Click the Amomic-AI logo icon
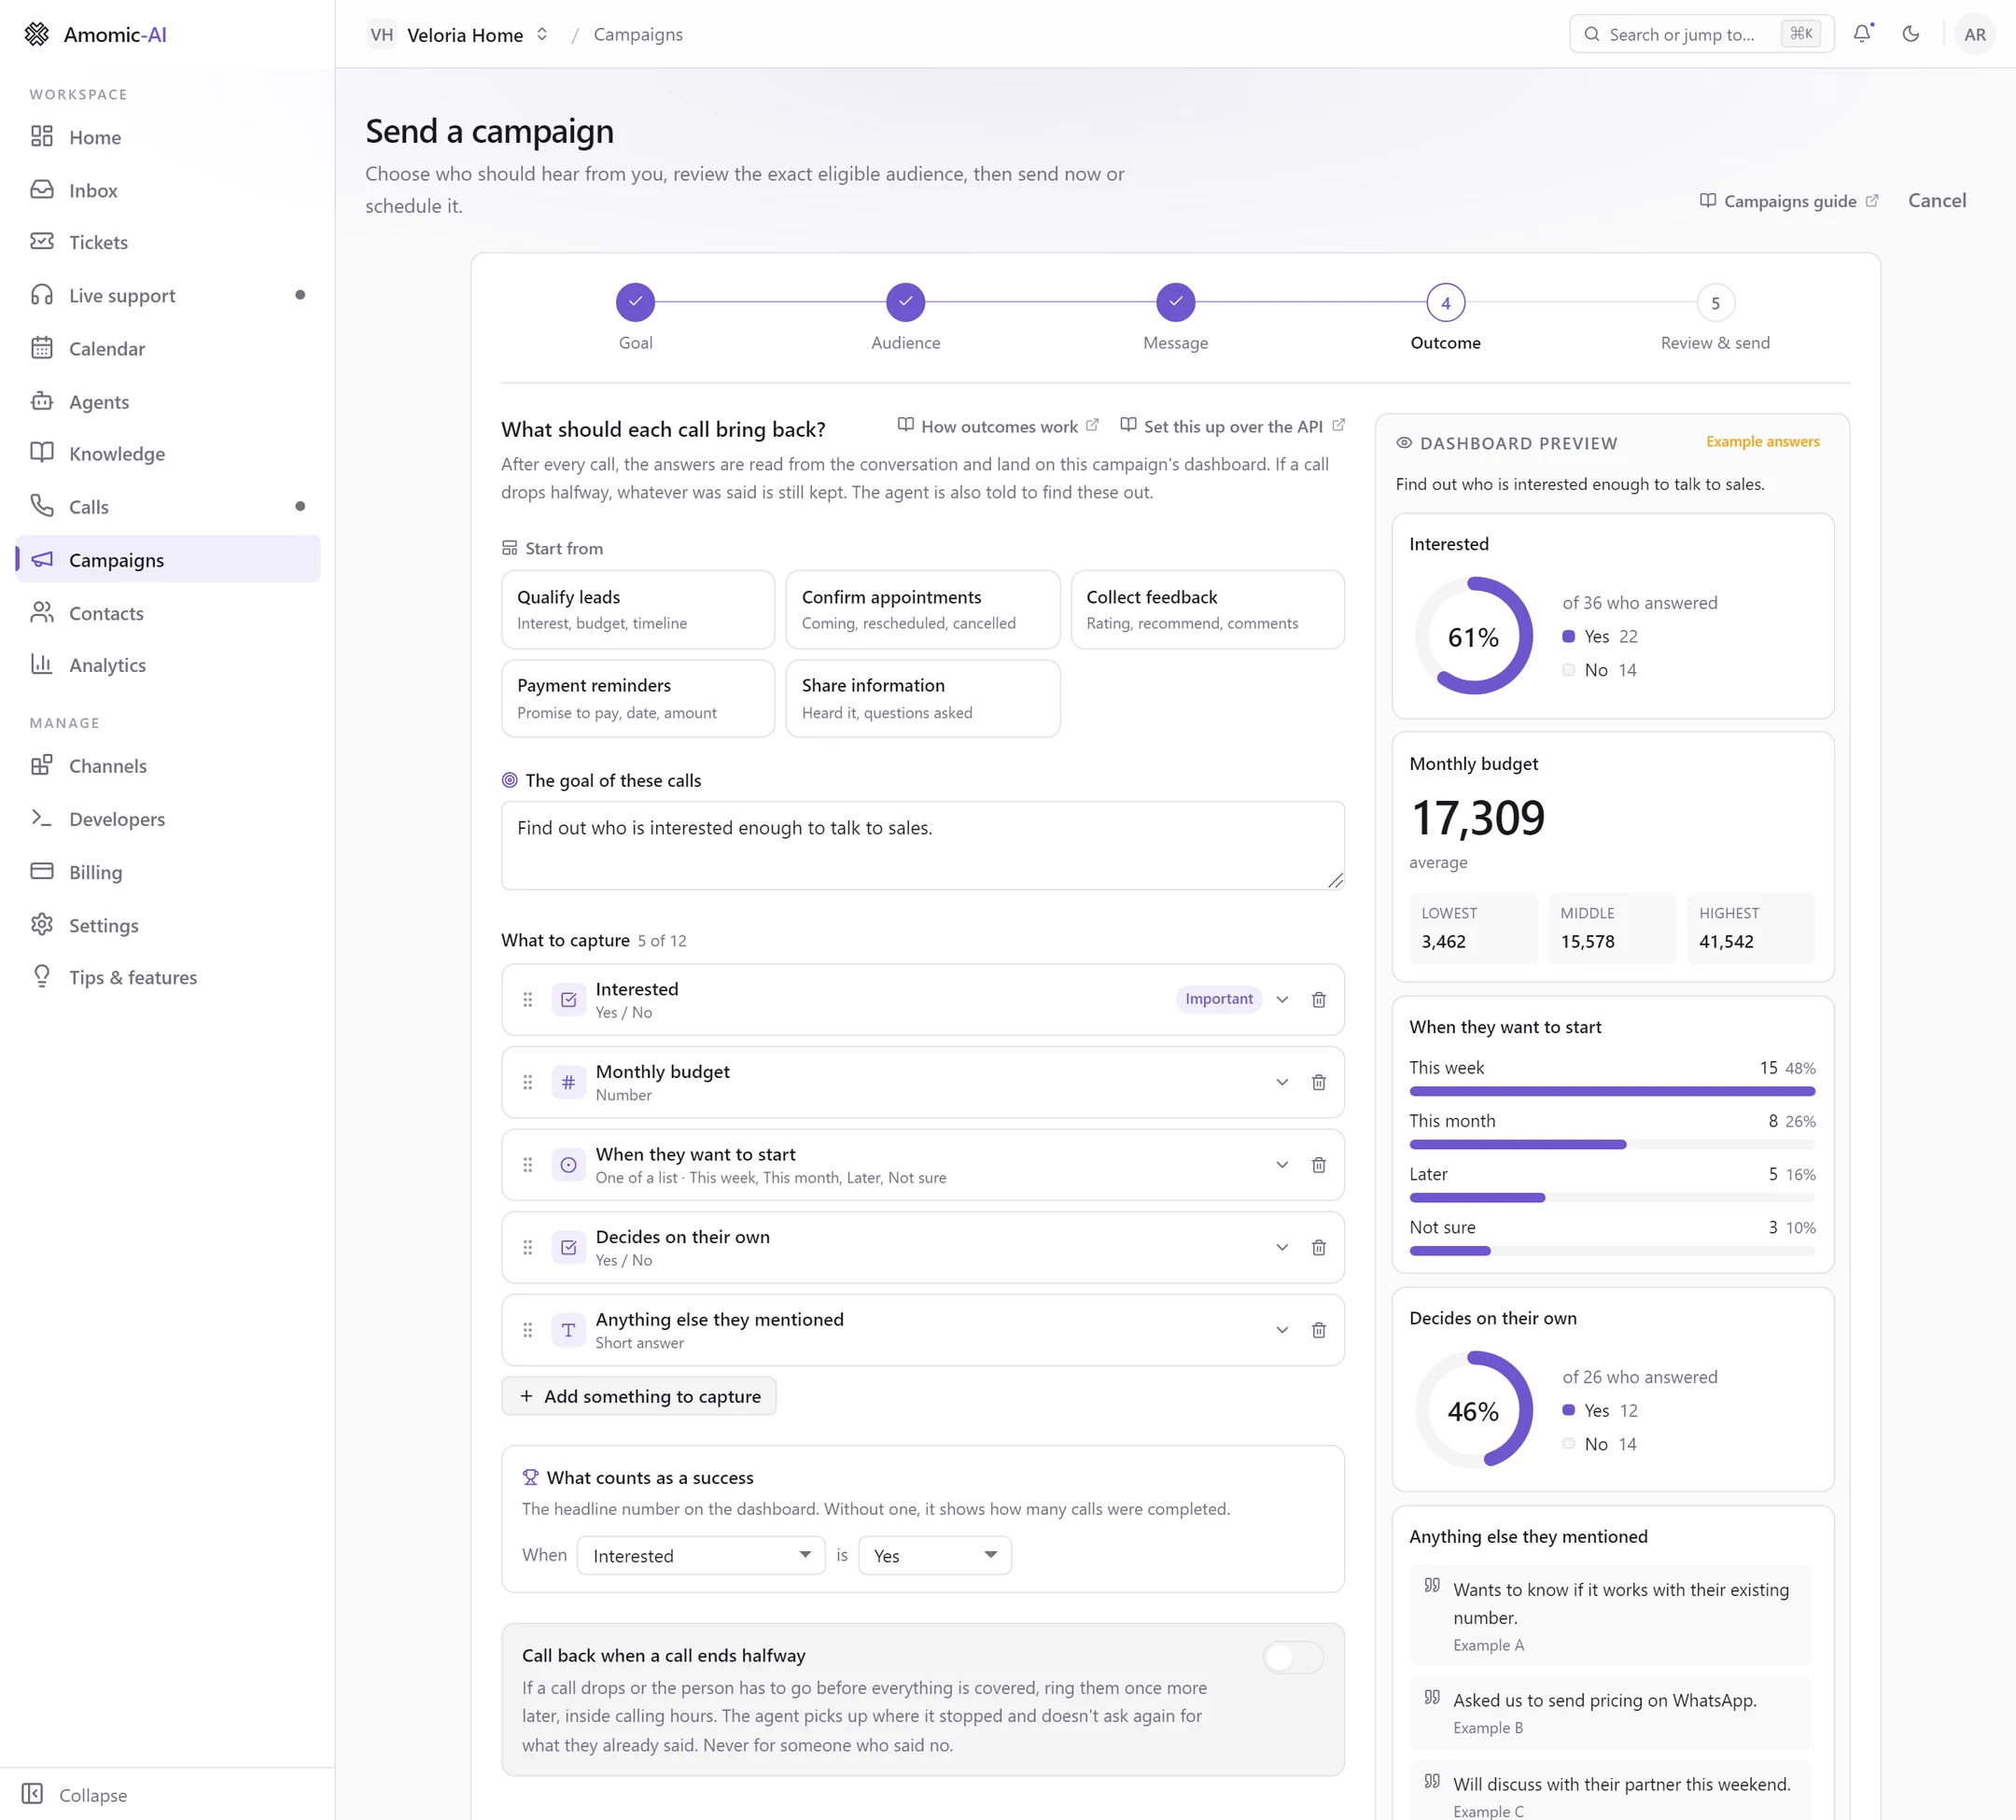The height and width of the screenshot is (1820, 2016). 37,34
